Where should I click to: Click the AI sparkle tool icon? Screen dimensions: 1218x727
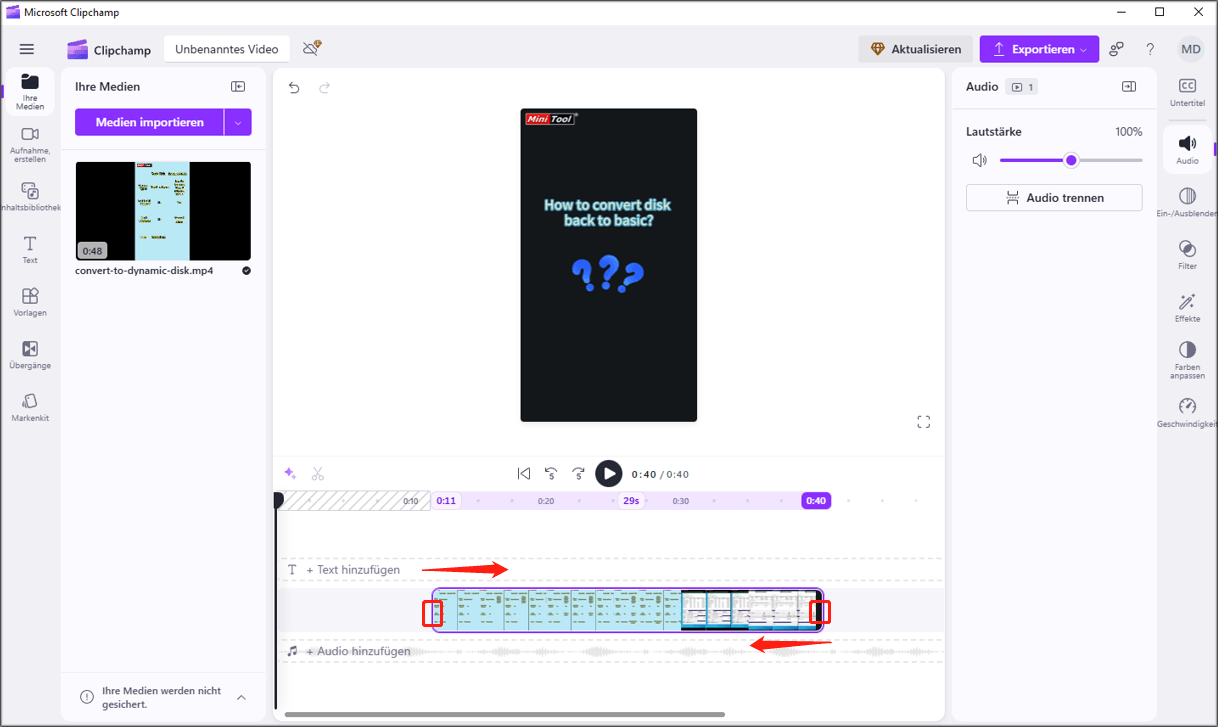pyautogui.click(x=290, y=474)
